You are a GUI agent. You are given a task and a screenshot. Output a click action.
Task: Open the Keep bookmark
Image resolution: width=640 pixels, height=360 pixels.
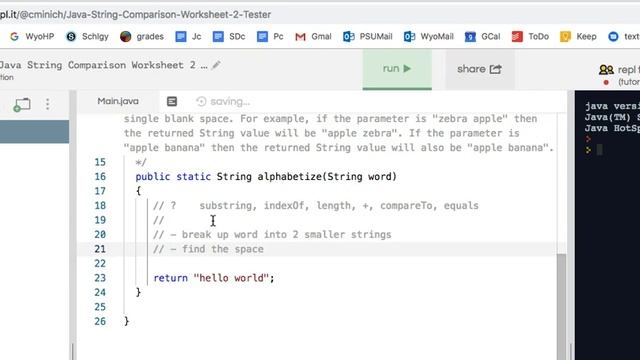tap(578, 37)
